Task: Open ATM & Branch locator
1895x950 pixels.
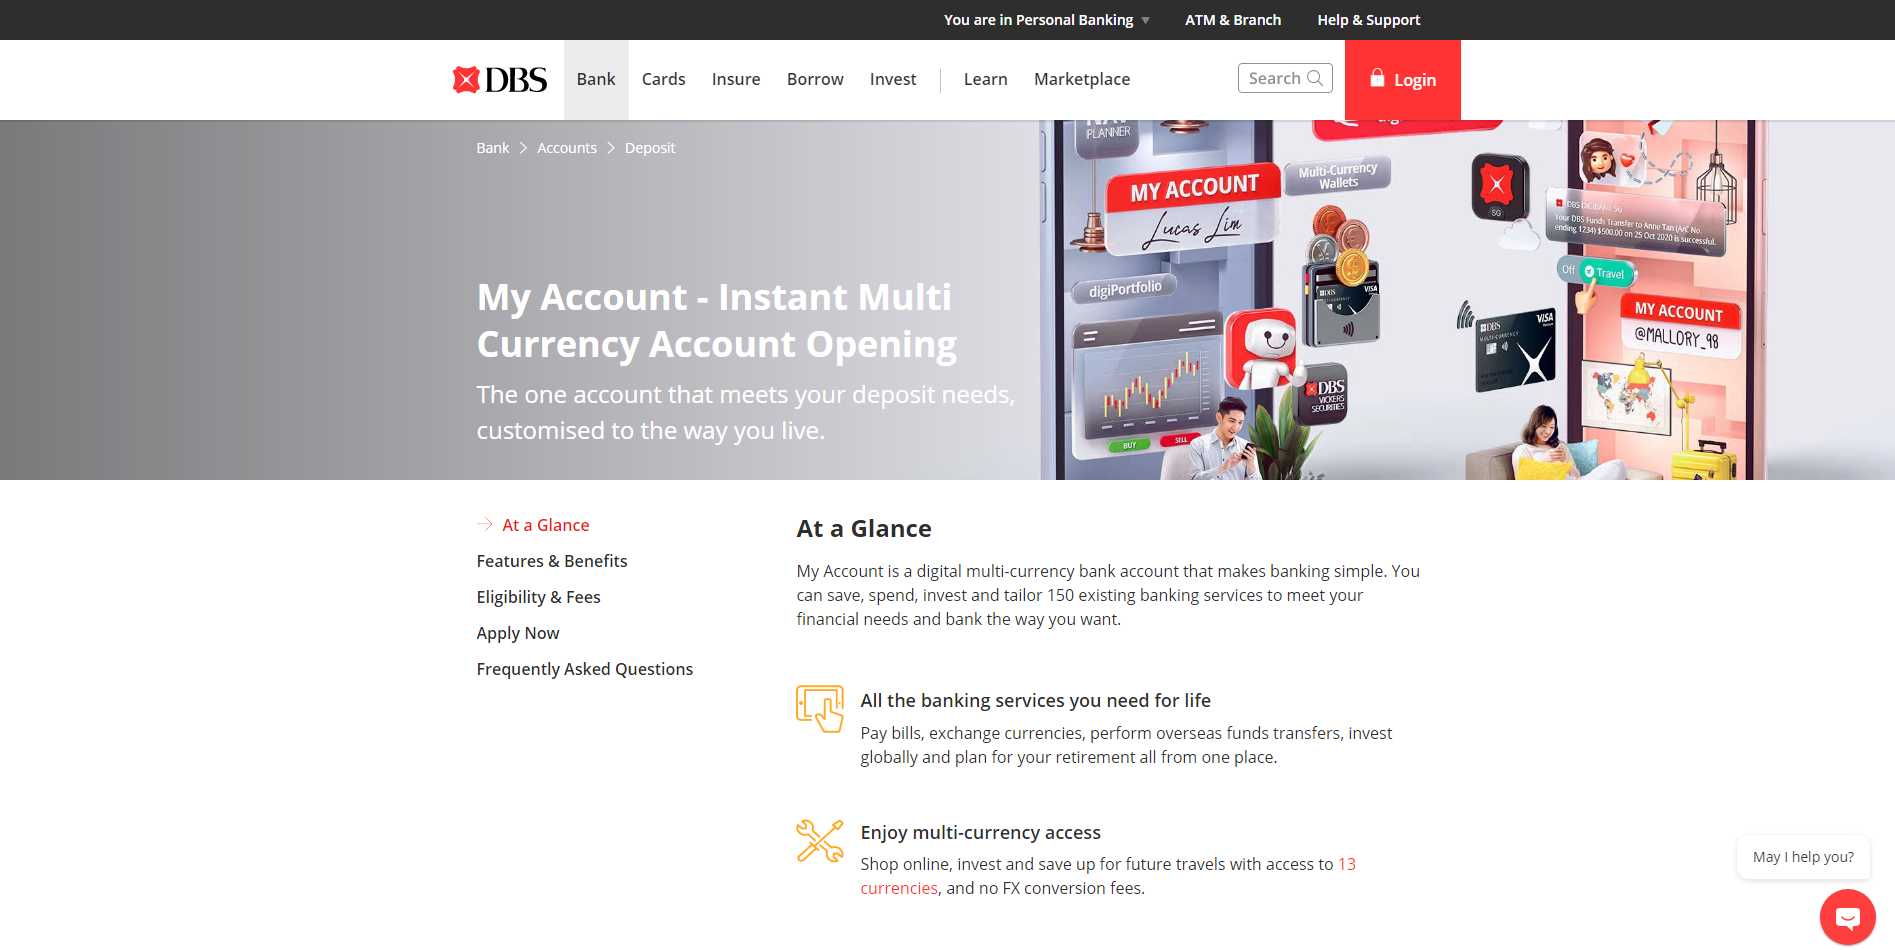Action: (1232, 20)
